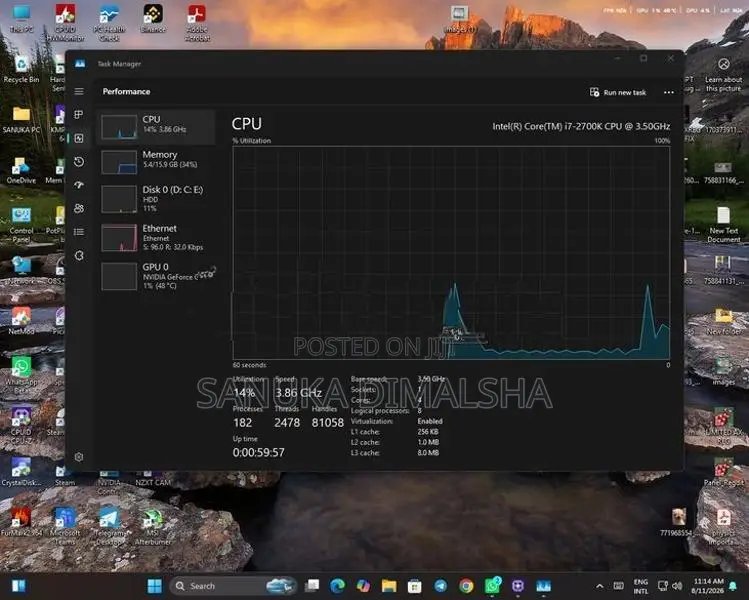
Task: Open Services page puzzle icon
Action: pos(79,256)
